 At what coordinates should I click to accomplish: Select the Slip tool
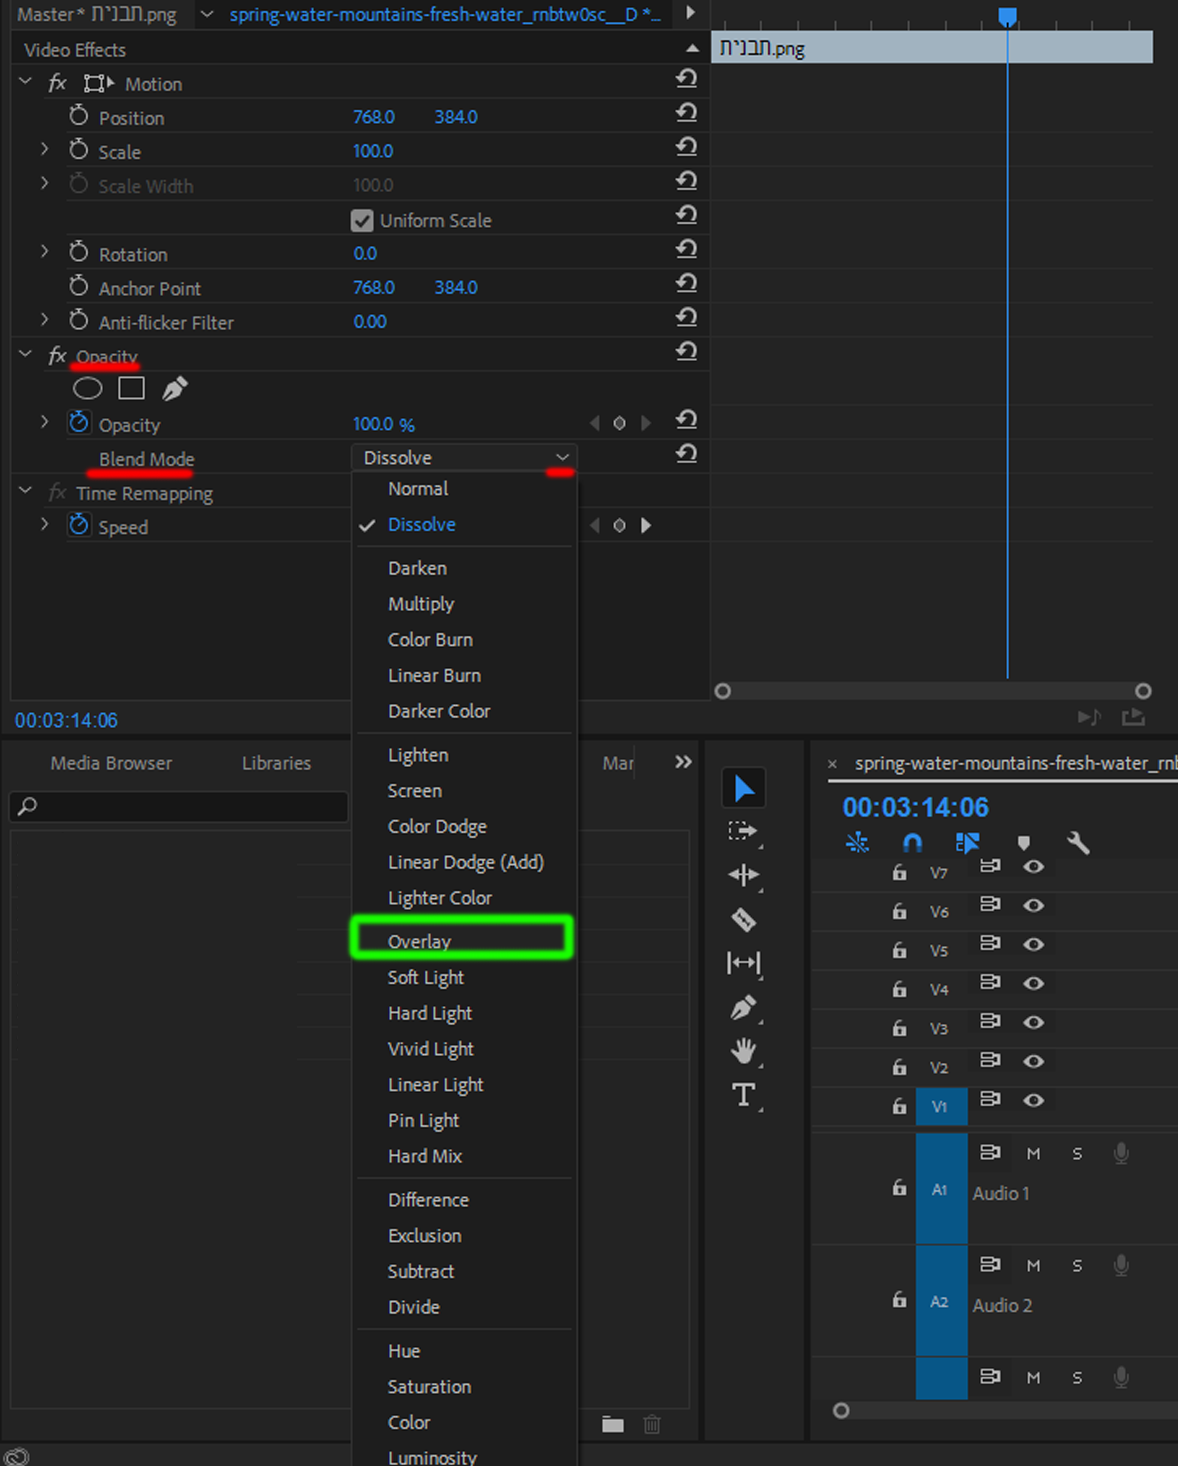click(743, 963)
